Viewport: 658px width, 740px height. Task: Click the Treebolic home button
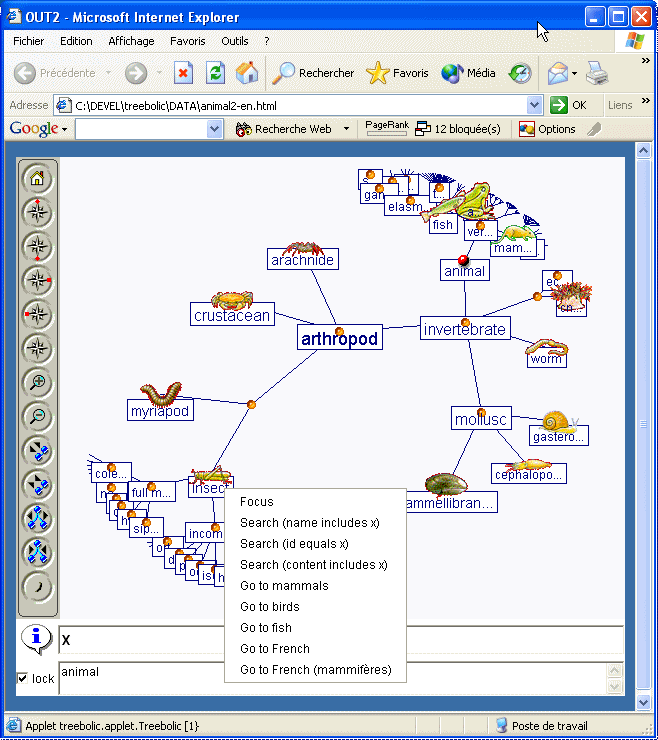pyautogui.click(x=37, y=178)
